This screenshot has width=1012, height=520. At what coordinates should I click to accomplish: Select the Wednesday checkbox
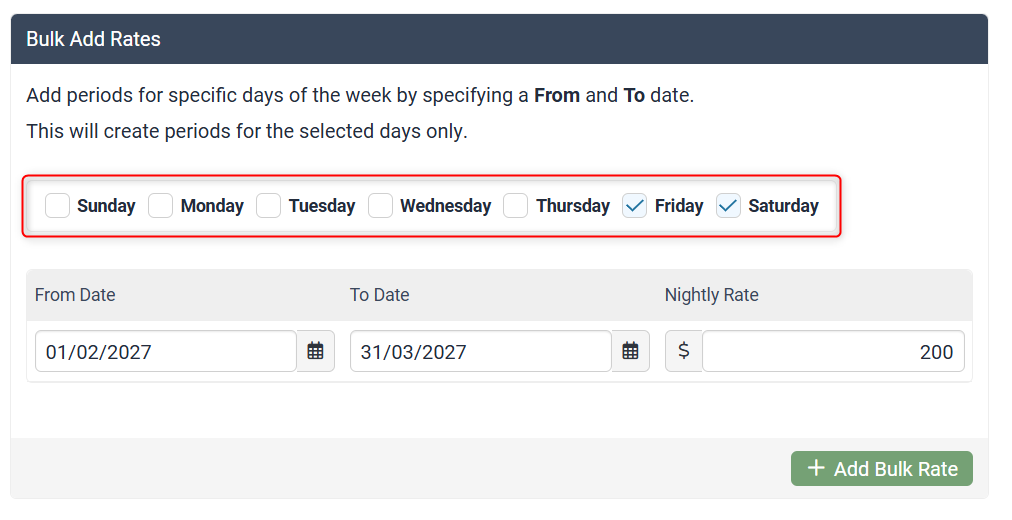381,205
